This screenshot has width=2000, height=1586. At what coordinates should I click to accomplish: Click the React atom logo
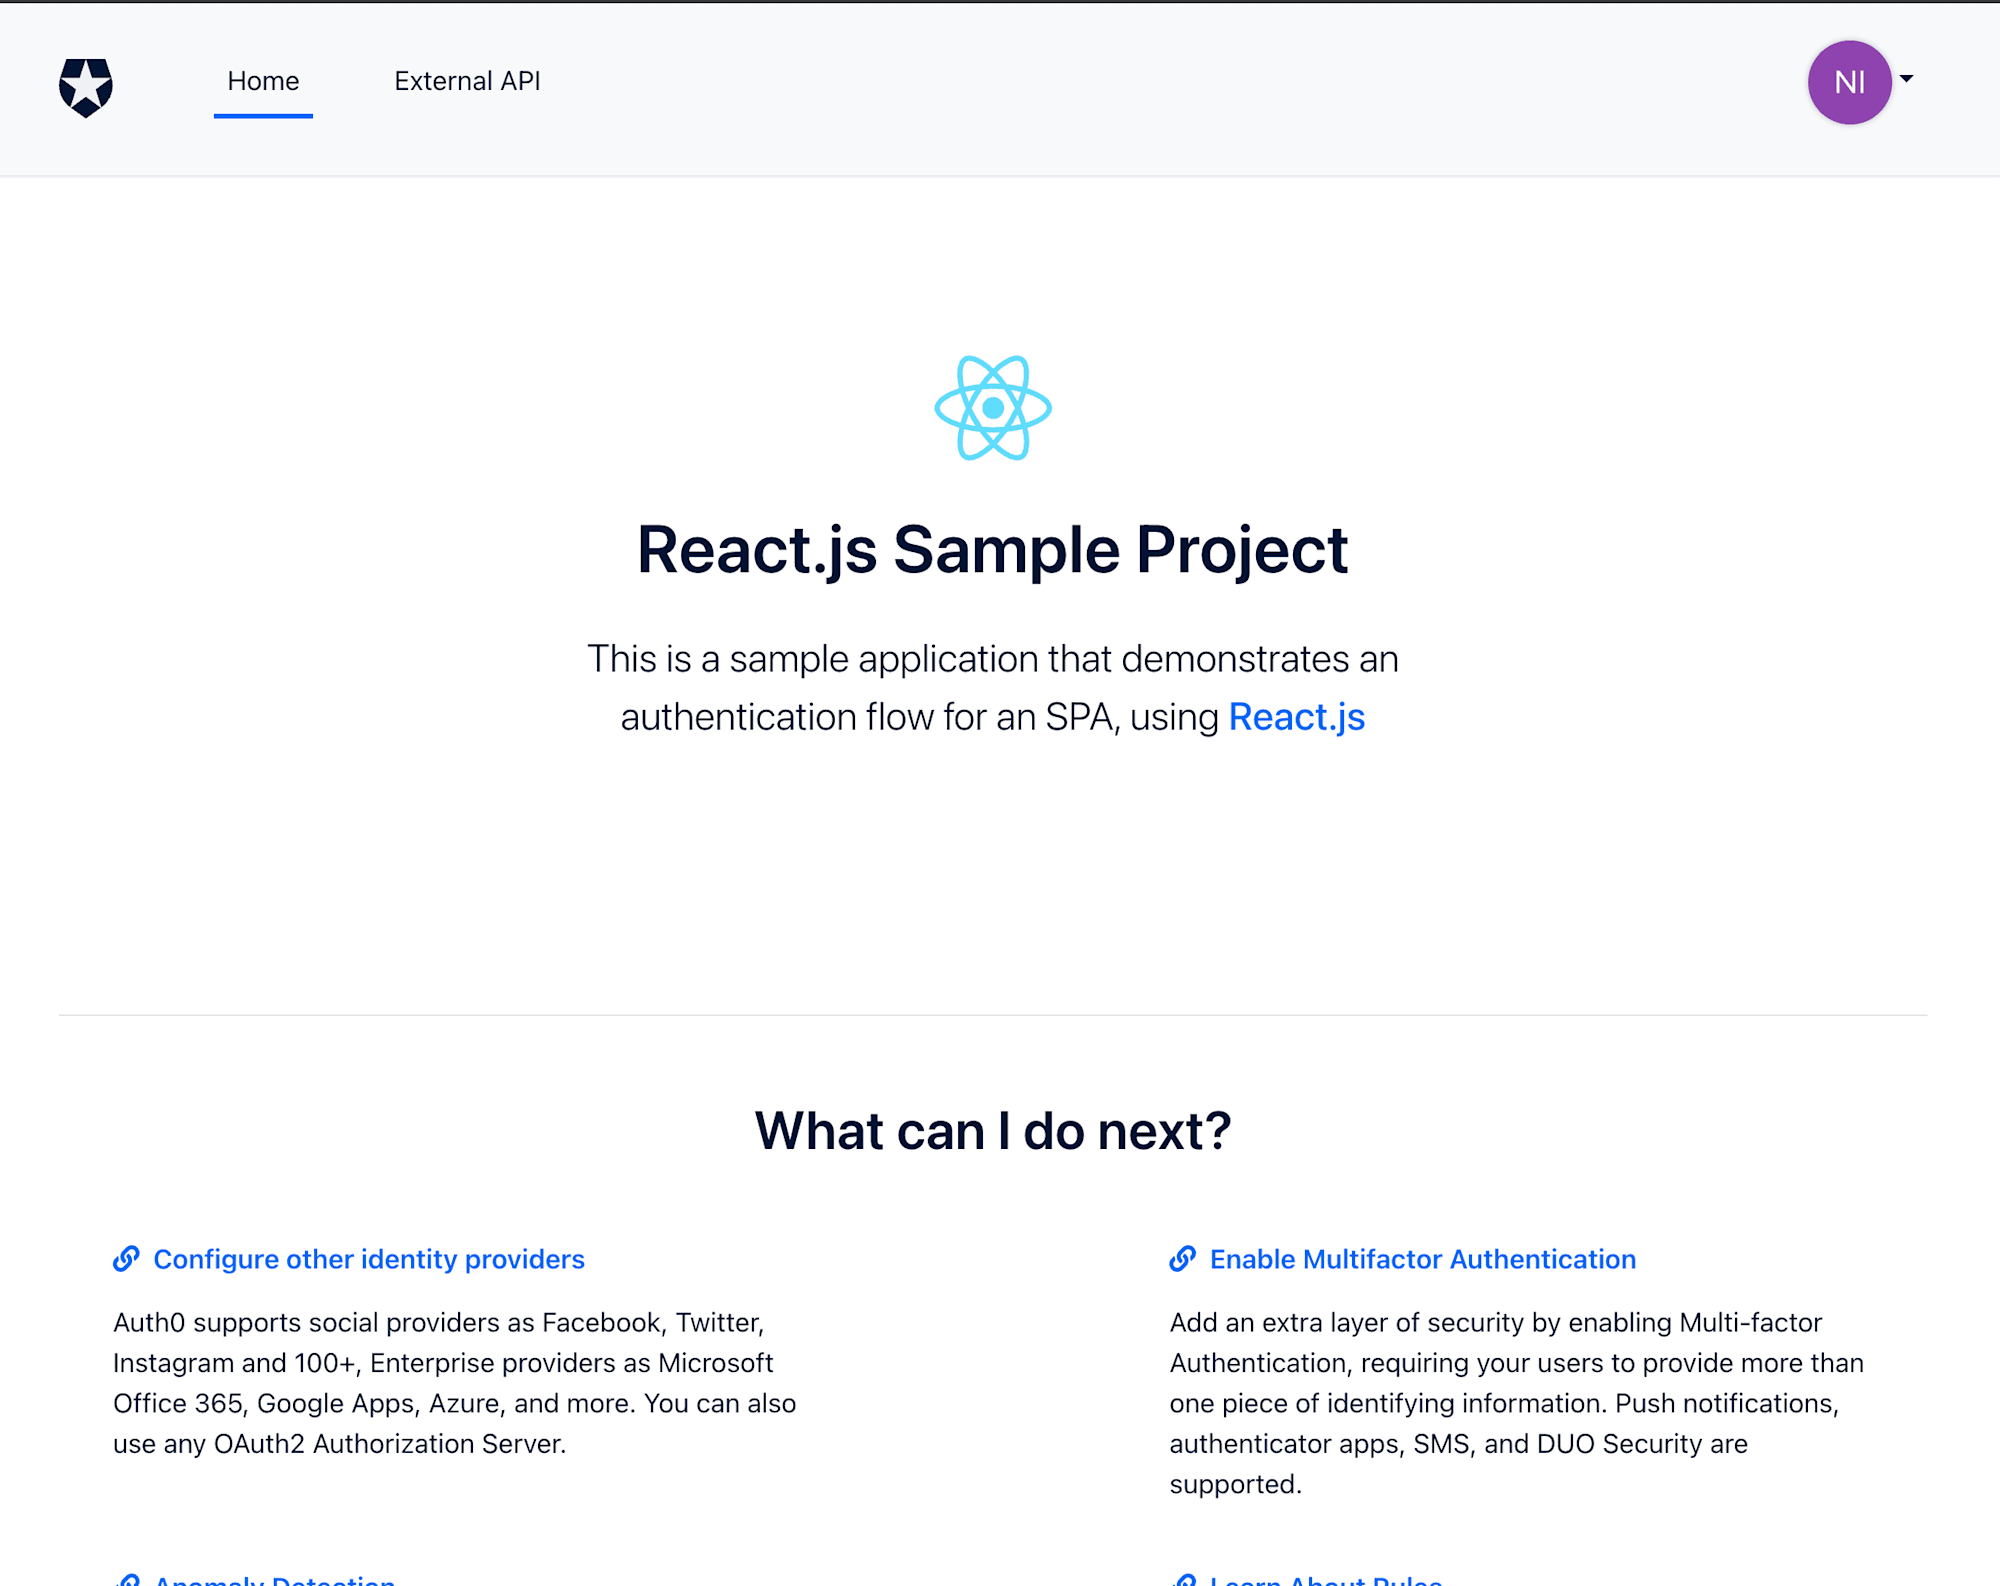pyautogui.click(x=993, y=408)
